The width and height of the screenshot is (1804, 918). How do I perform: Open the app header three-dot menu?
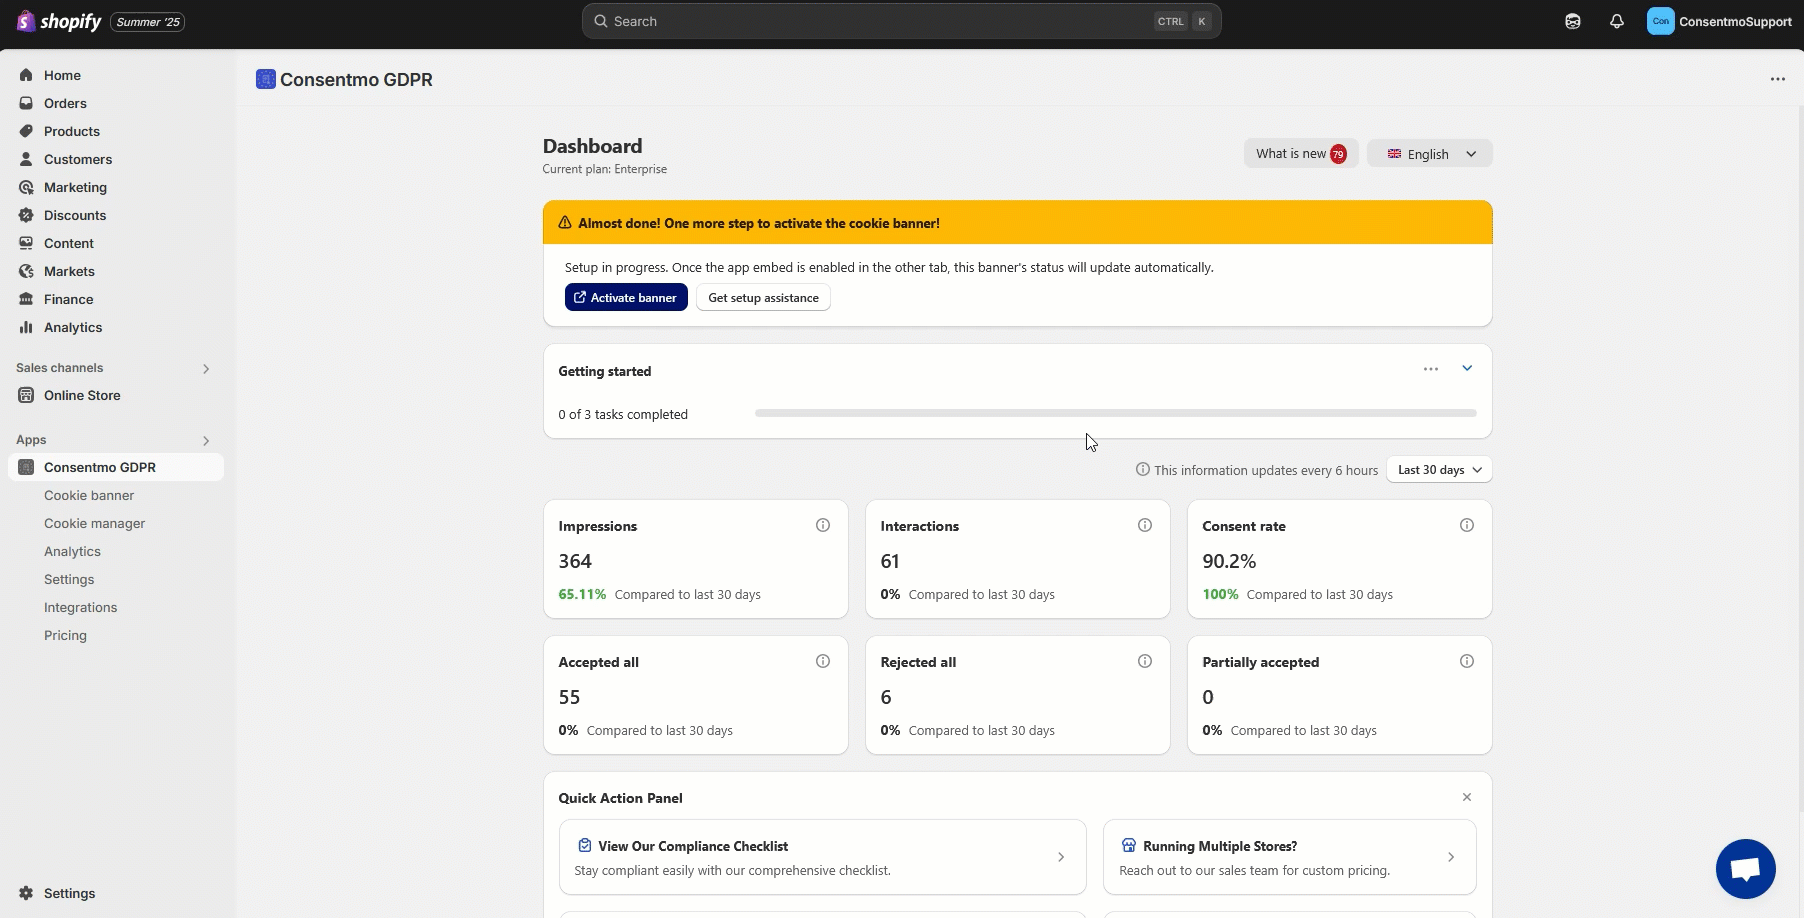[x=1777, y=79]
